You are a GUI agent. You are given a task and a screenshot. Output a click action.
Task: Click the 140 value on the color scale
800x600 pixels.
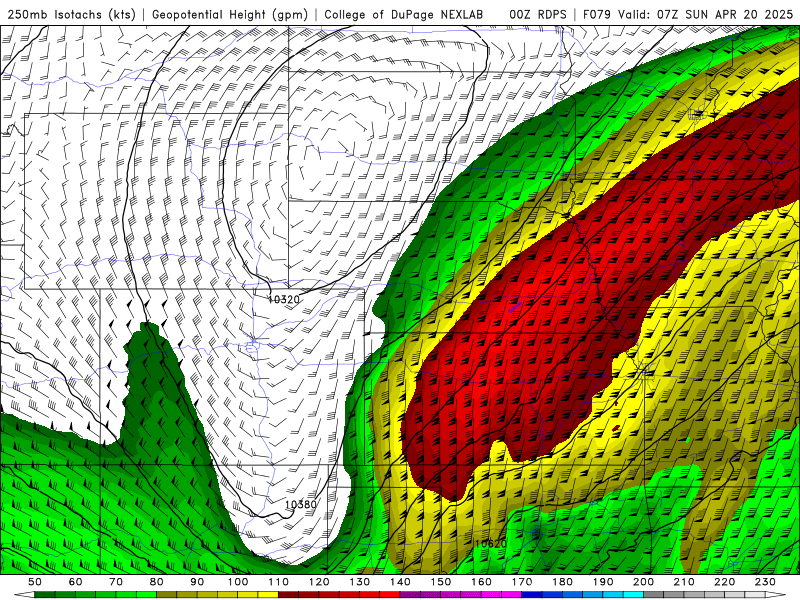click(401, 582)
